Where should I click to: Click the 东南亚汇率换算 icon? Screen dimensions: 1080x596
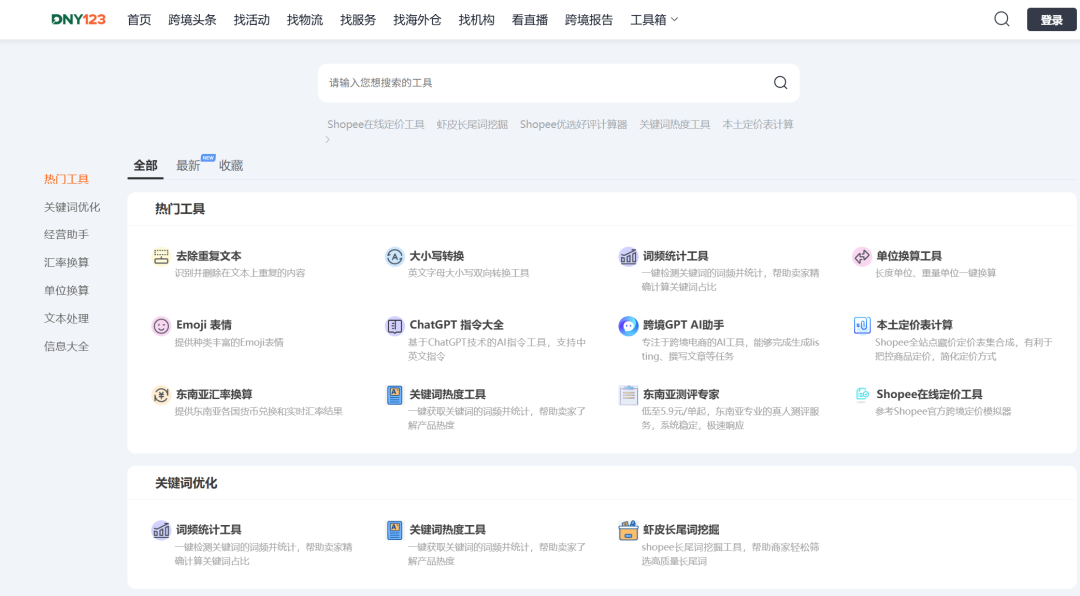pyautogui.click(x=161, y=394)
